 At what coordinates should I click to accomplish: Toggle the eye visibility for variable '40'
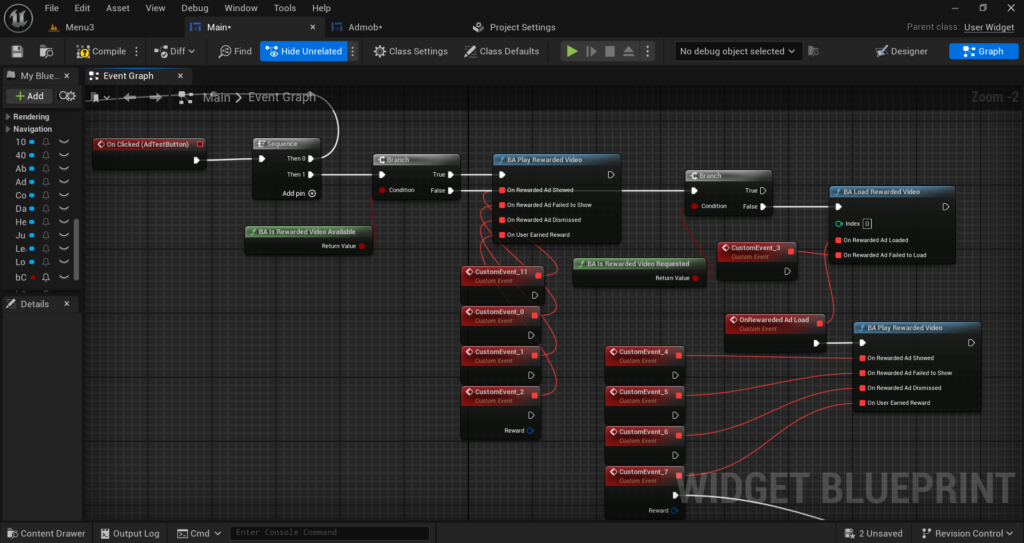(x=64, y=156)
